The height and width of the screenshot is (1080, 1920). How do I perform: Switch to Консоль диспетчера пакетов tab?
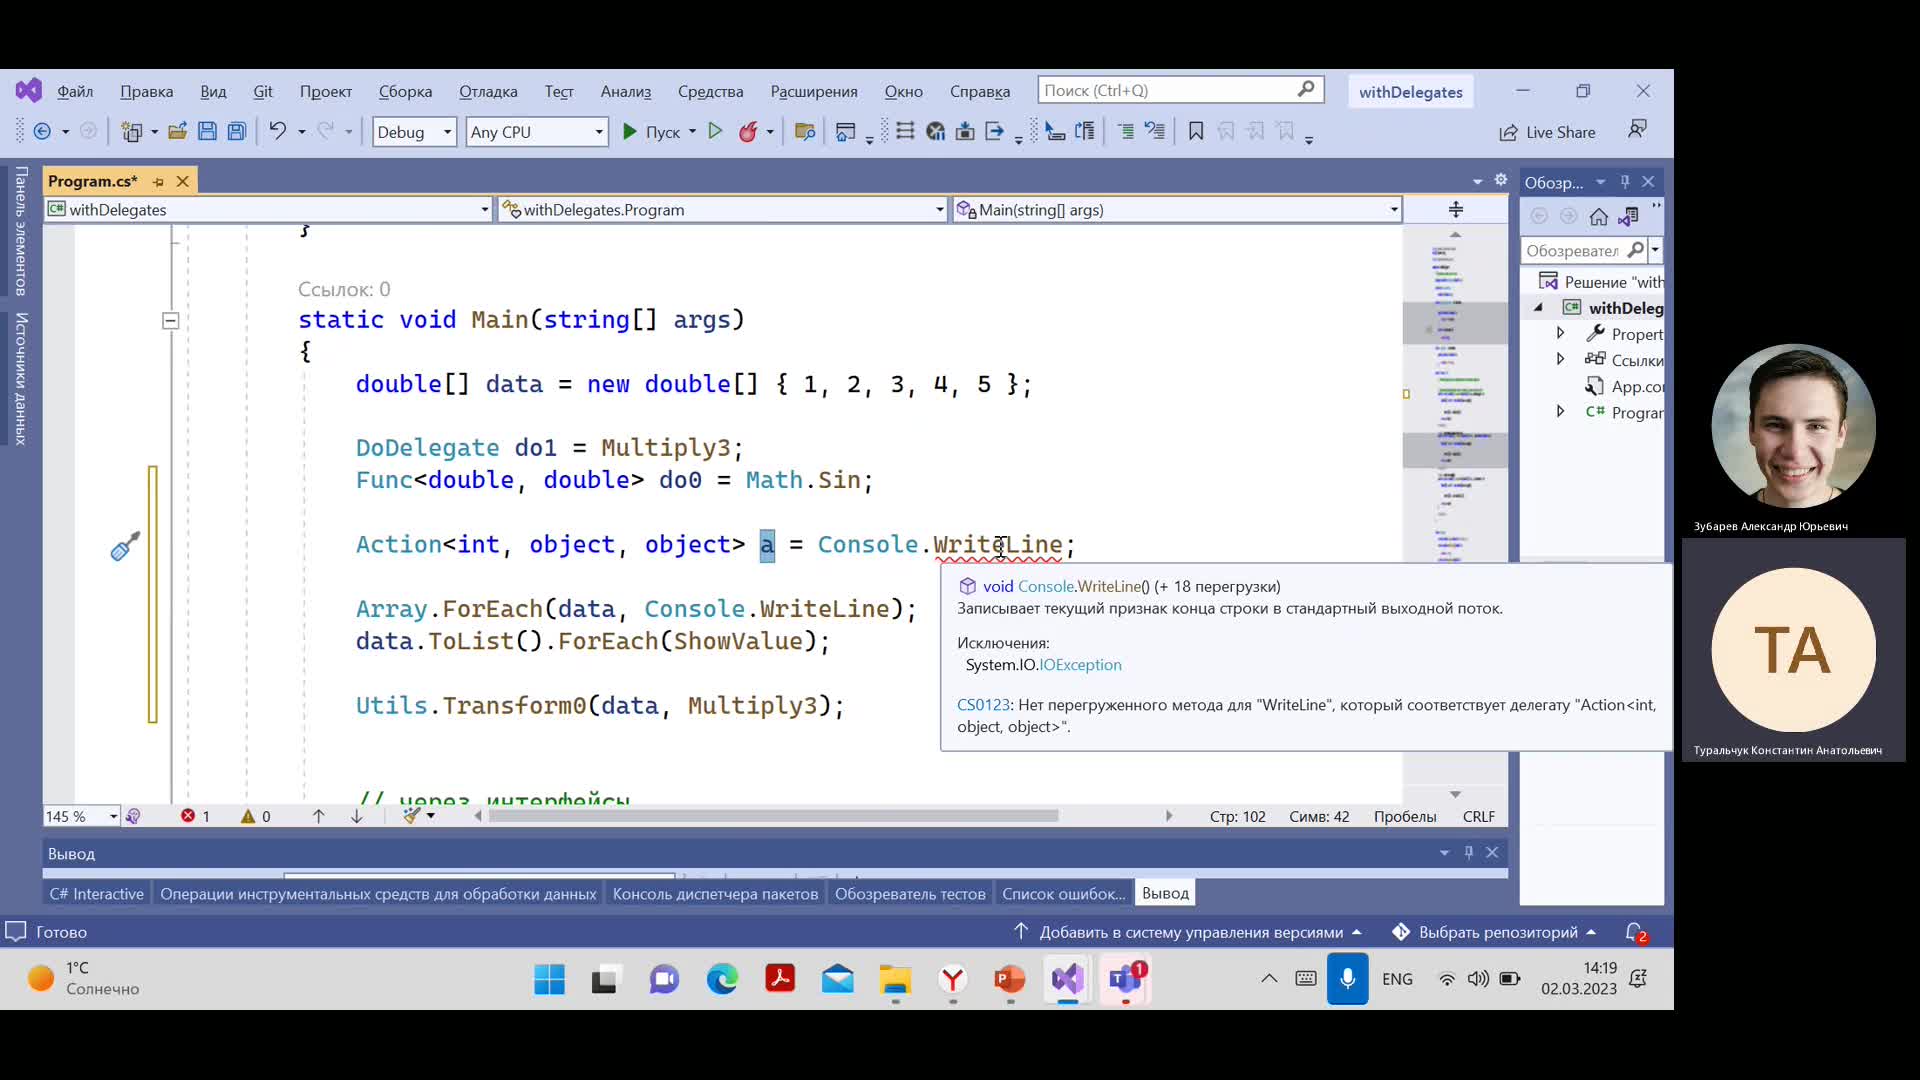(715, 893)
